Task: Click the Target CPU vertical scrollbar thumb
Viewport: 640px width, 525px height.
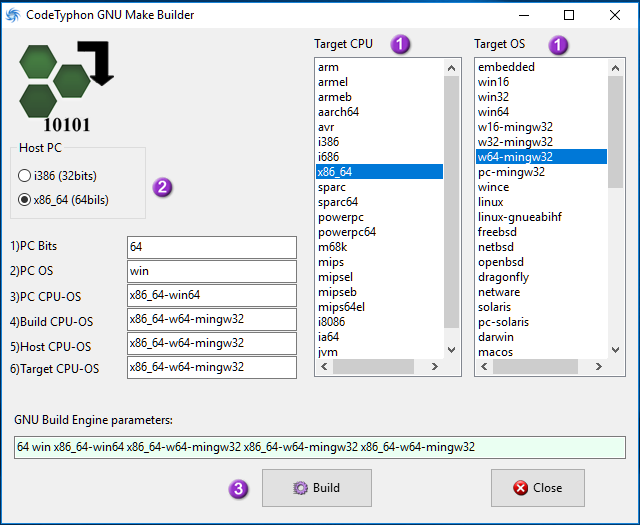Action: tap(451, 202)
